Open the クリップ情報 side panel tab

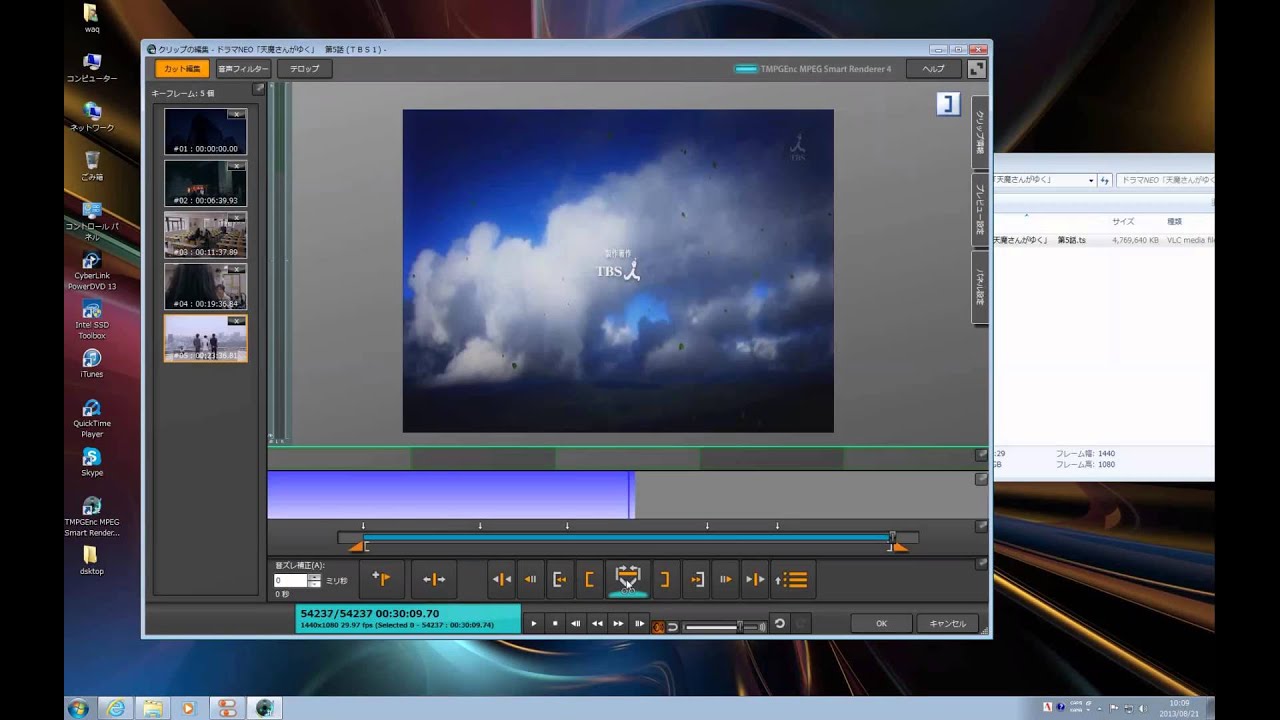point(979,131)
